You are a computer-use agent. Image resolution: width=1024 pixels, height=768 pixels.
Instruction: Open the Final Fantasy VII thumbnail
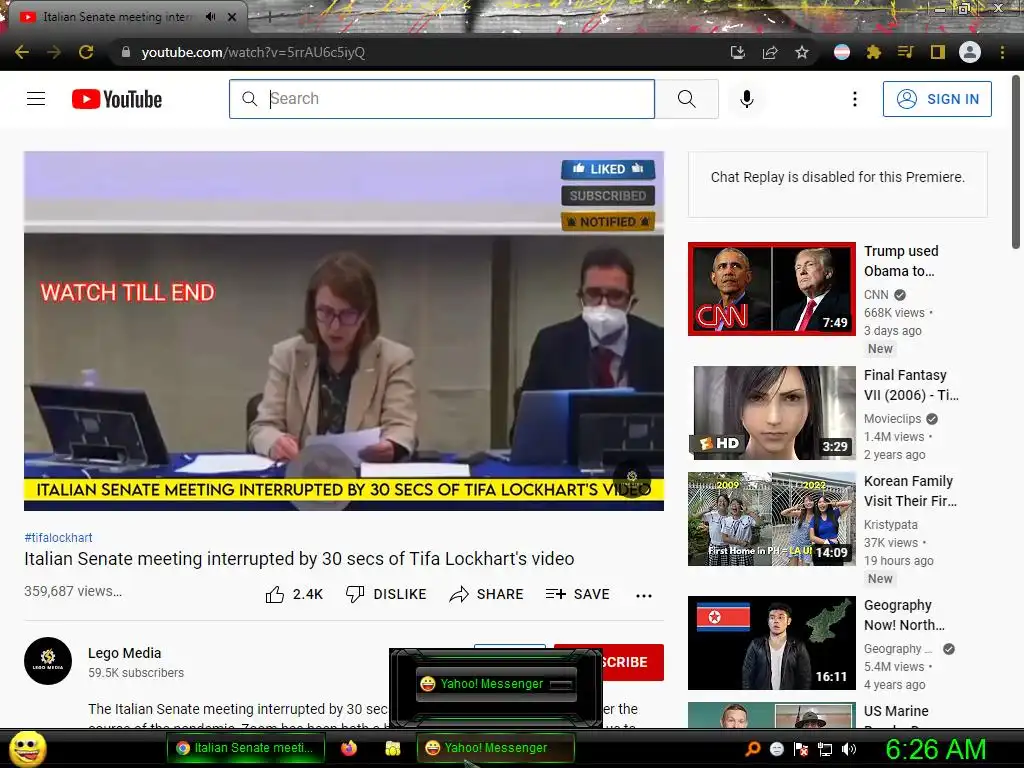pyautogui.click(x=772, y=413)
